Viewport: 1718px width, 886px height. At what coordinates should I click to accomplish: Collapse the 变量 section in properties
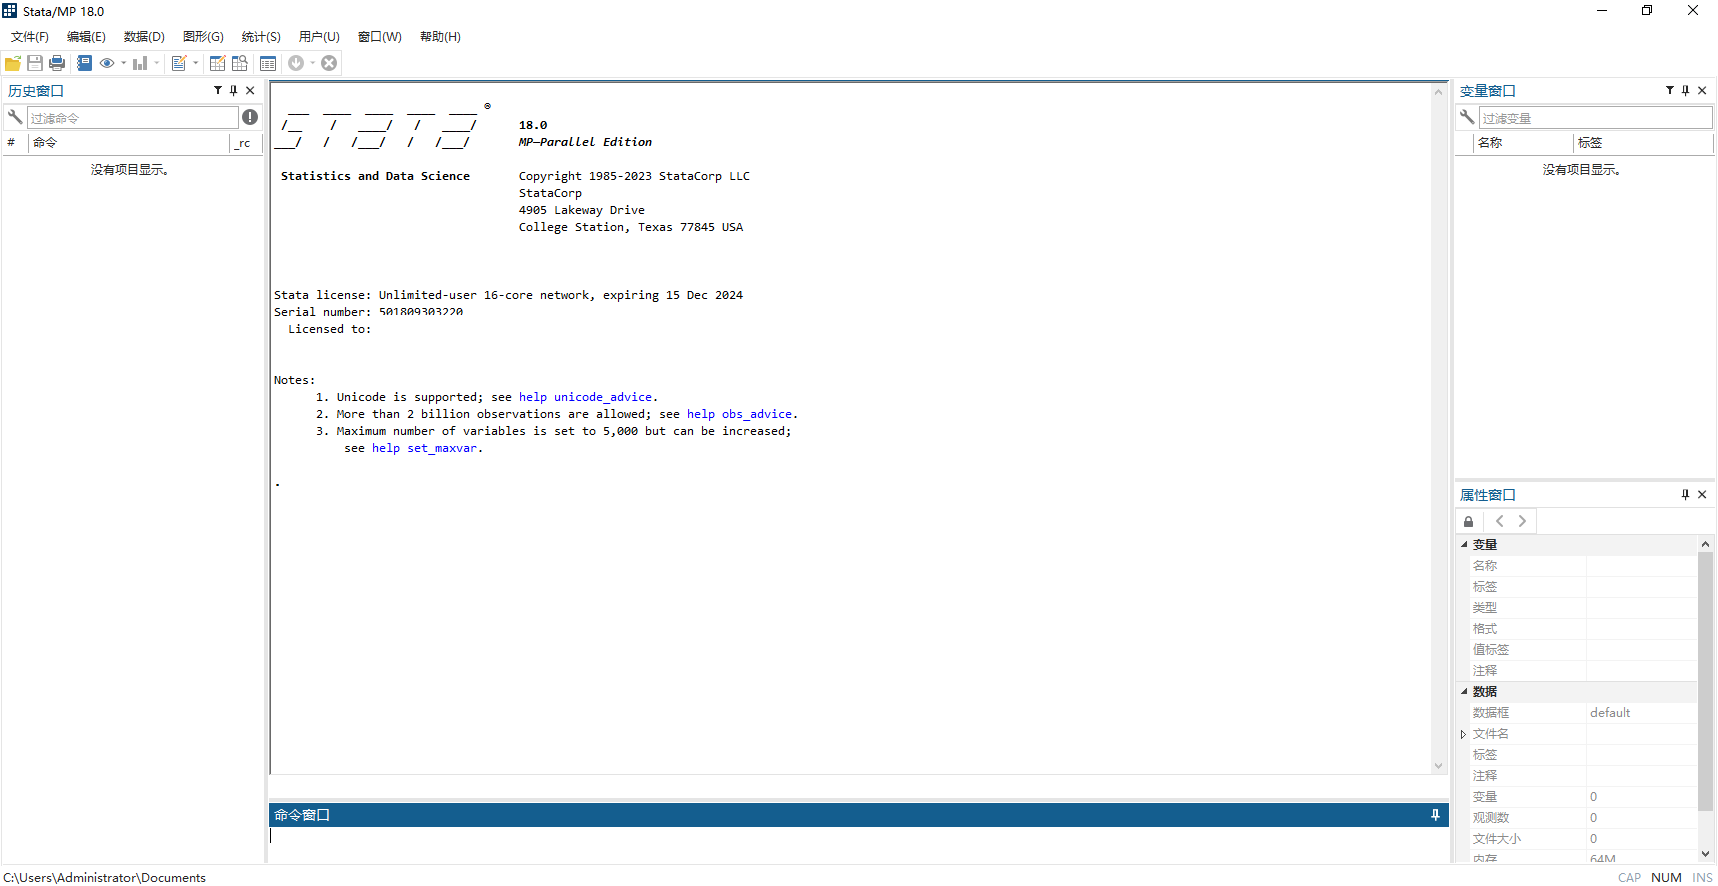(1464, 545)
